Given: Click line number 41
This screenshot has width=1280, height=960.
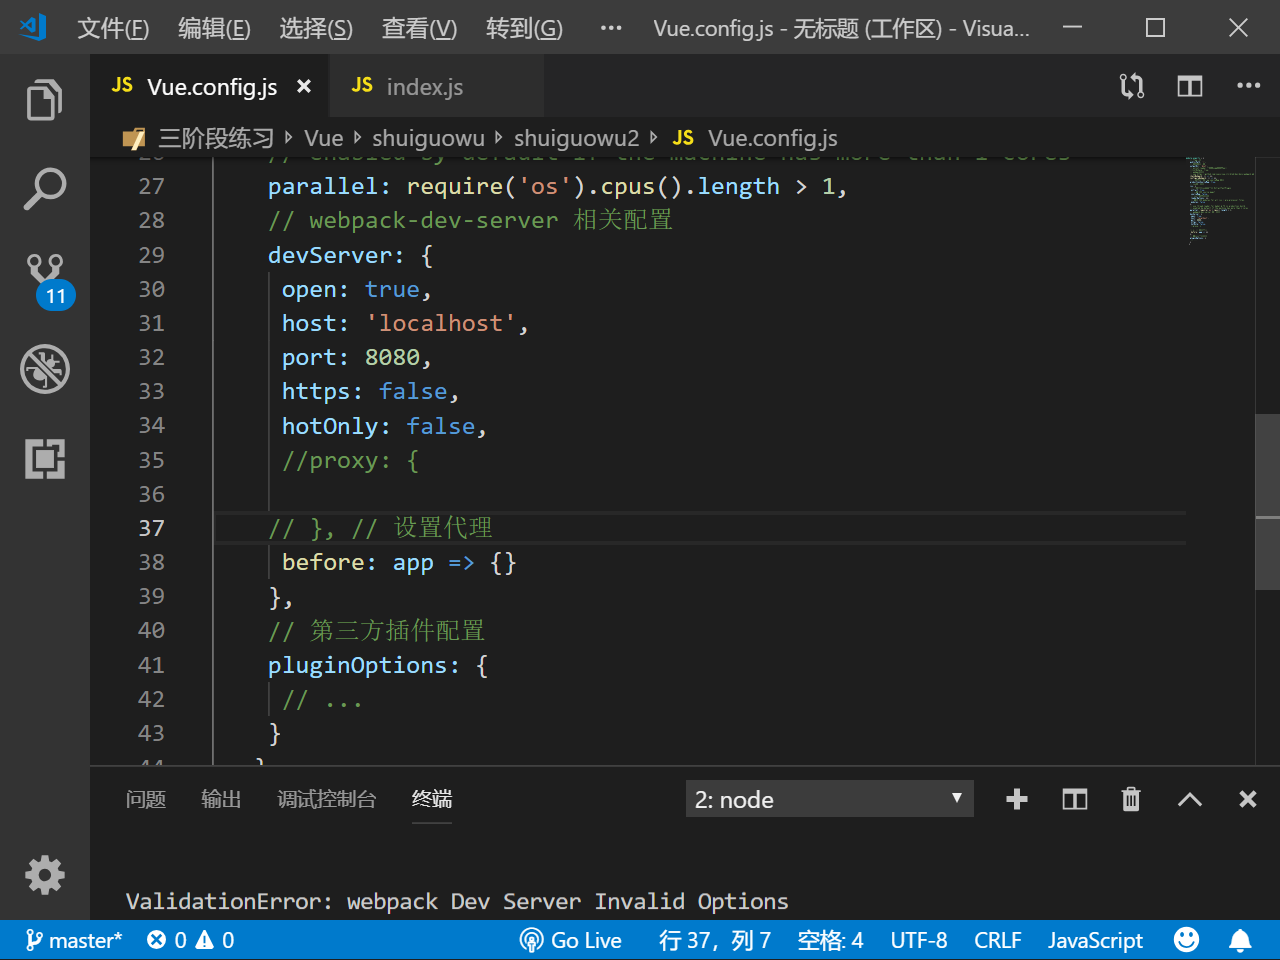Looking at the screenshot, I should click(x=151, y=665).
